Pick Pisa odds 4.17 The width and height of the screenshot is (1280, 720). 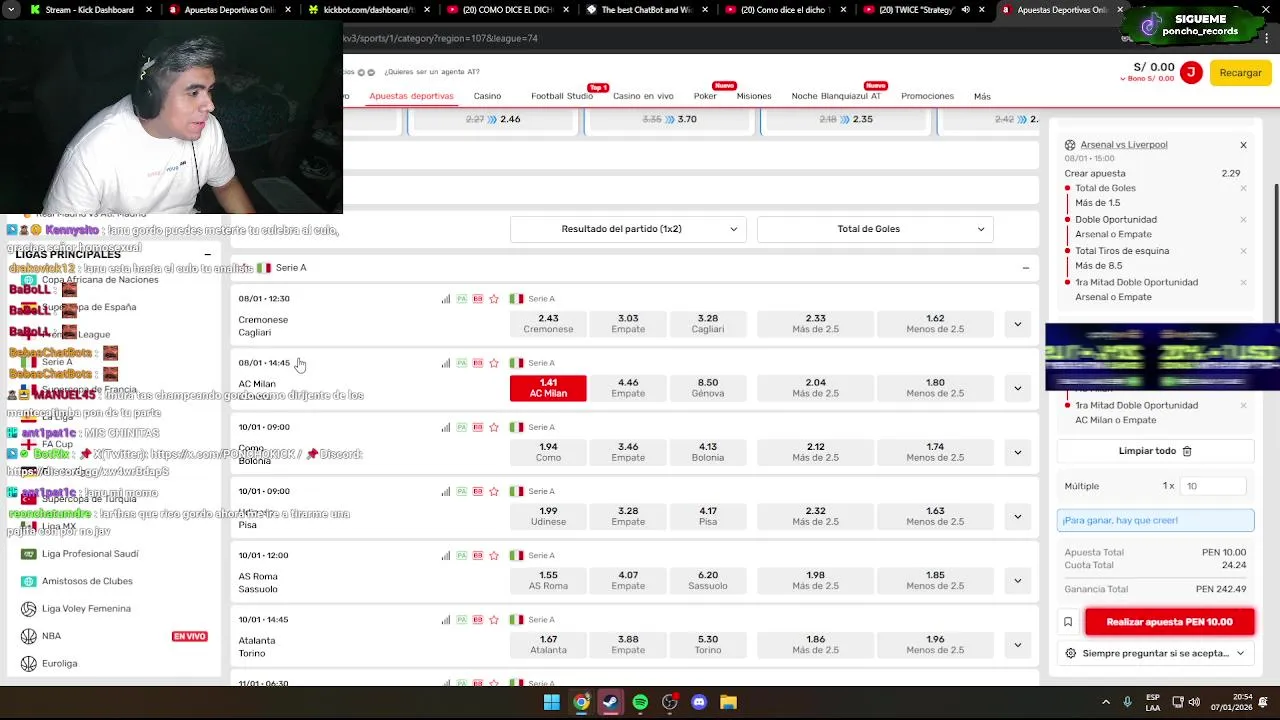(708, 515)
